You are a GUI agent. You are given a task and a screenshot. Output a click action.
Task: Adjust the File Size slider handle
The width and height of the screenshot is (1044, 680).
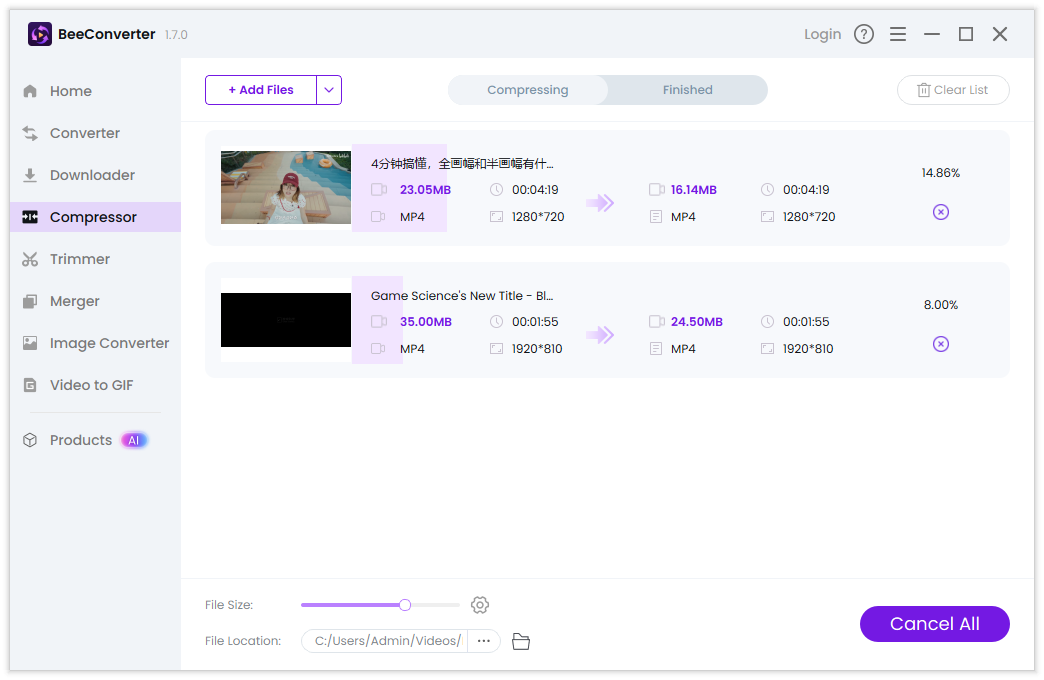[x=404, y=605]
